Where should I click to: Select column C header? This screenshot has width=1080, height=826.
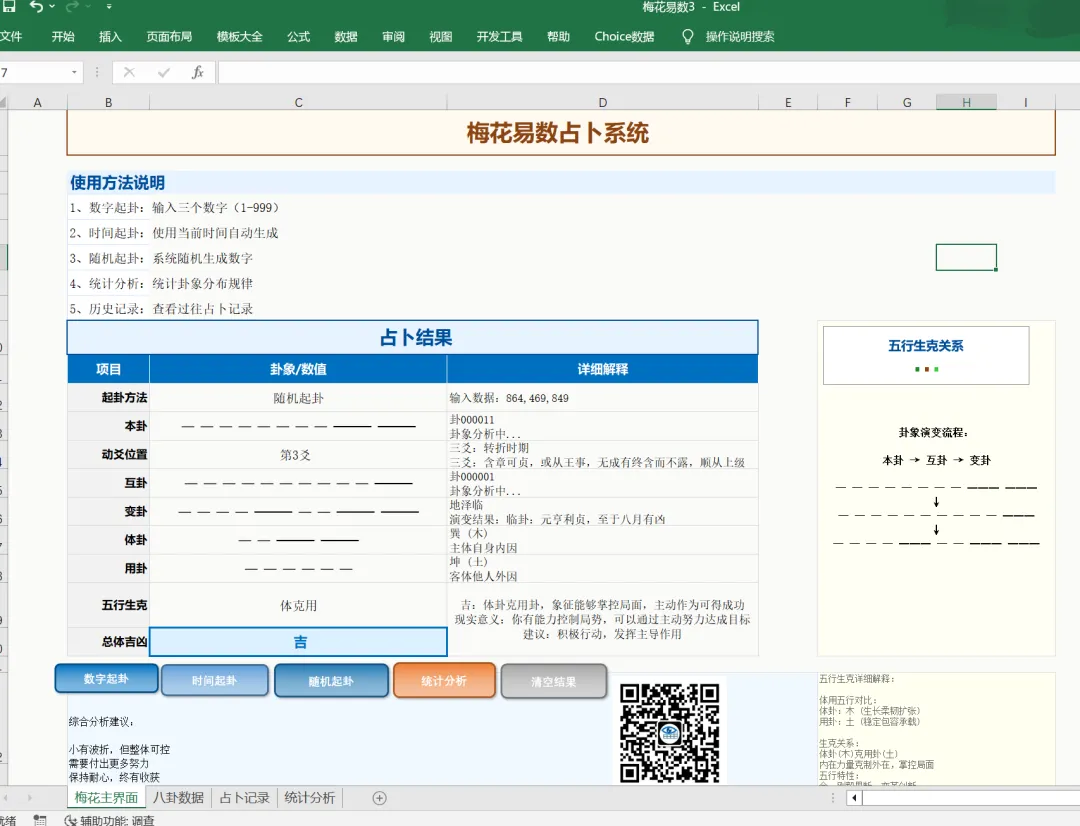tap(298, 103)
